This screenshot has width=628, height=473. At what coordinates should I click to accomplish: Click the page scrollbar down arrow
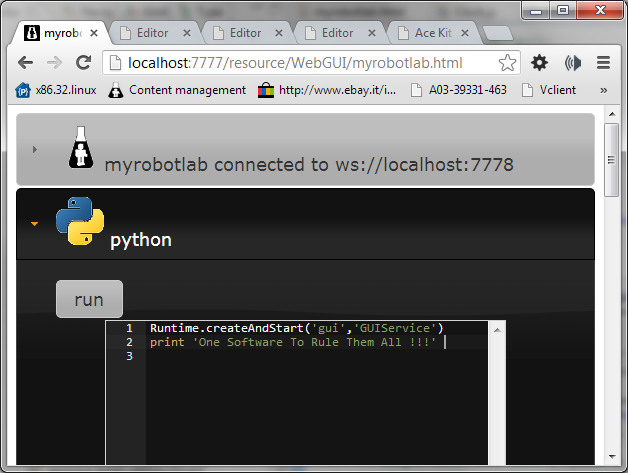(x=612, y=457)
